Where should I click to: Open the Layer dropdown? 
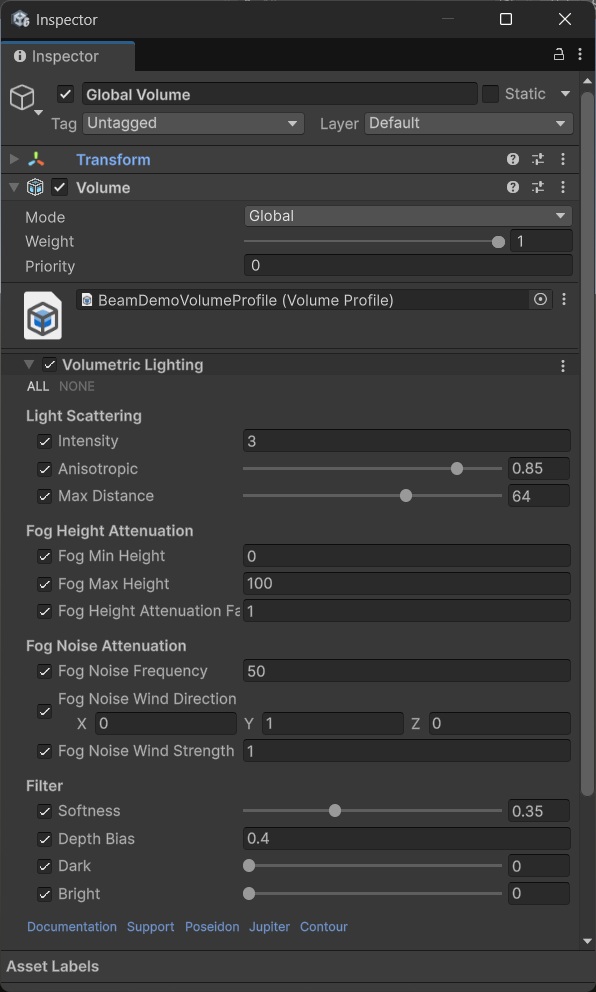click(468, 123)
